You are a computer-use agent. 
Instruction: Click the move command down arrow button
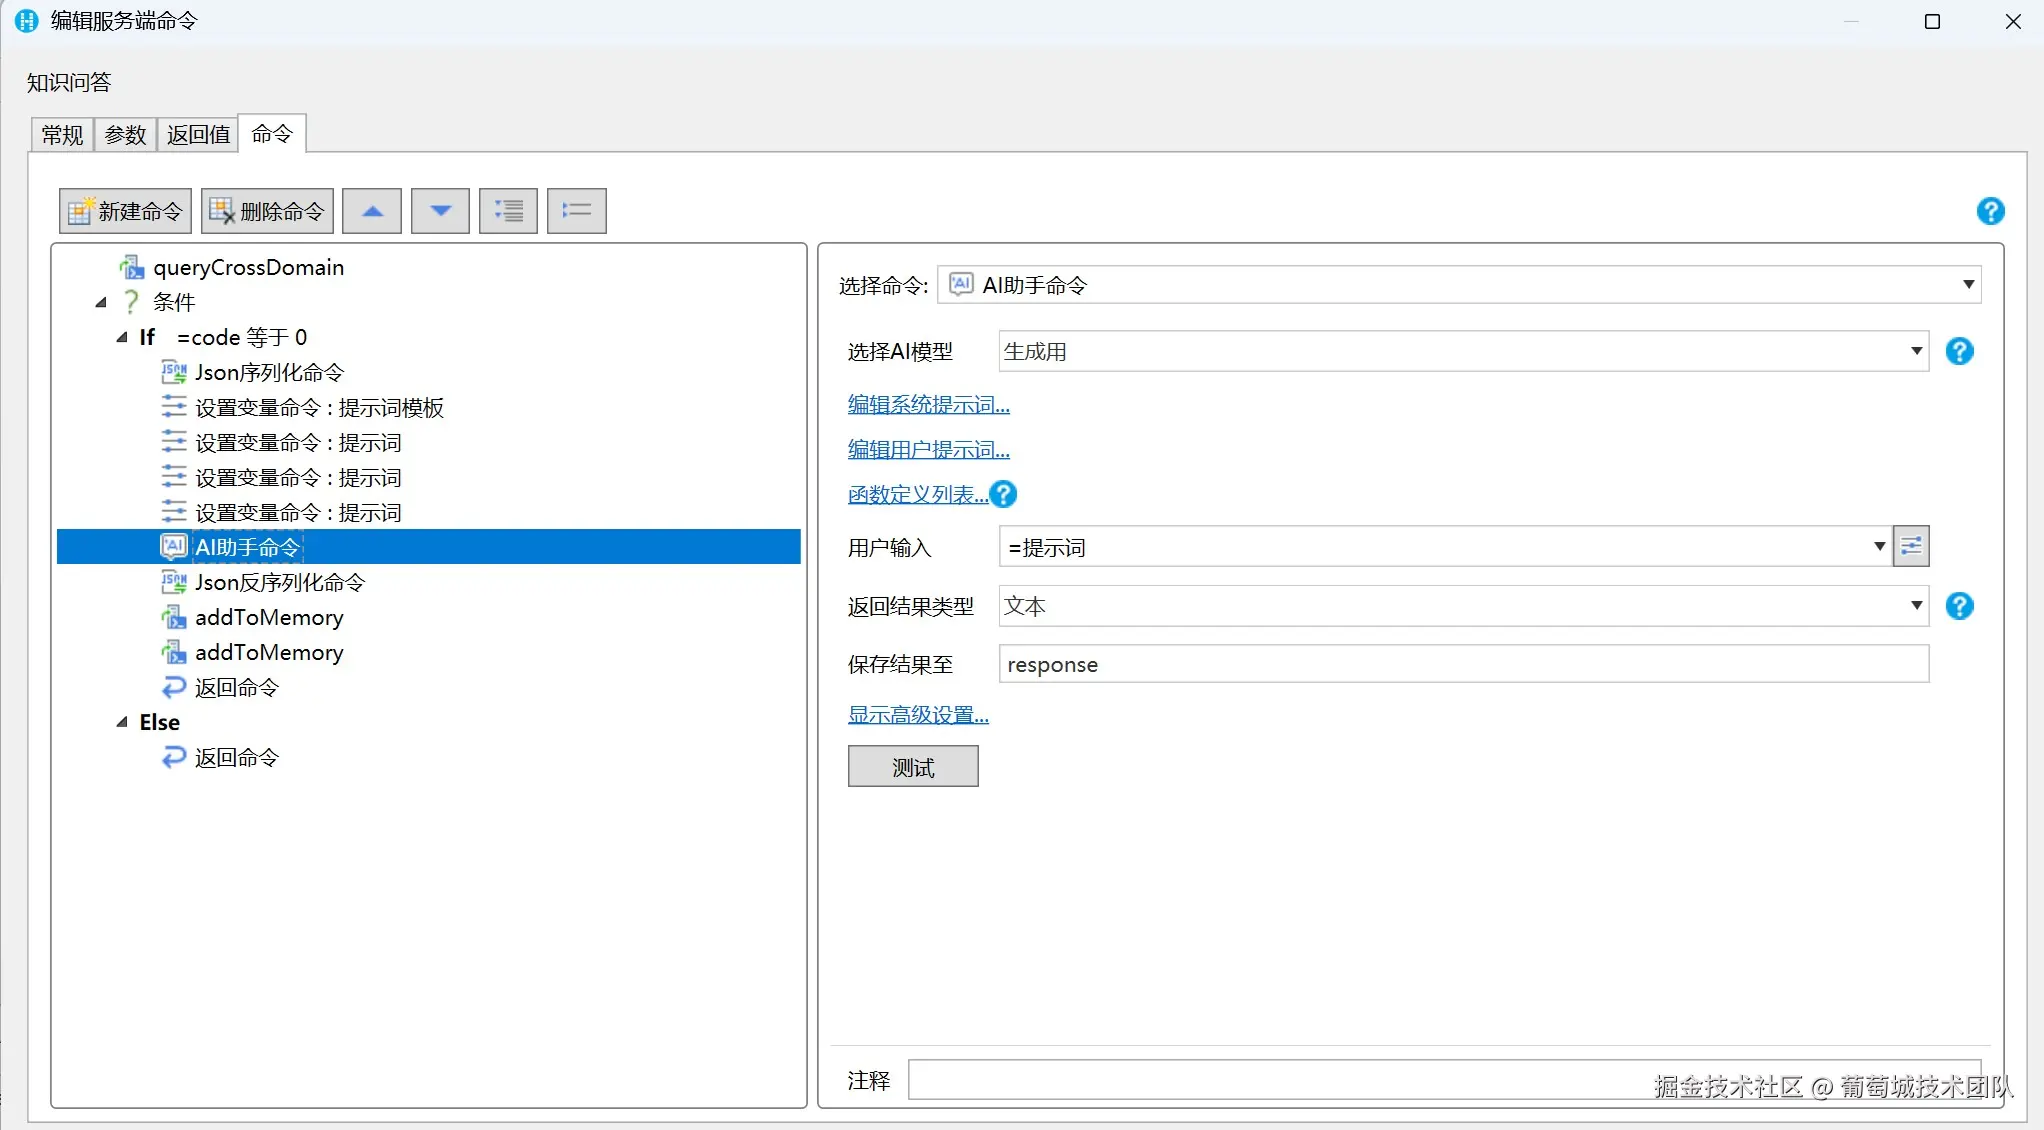pyautogui.click(x=440, y=211)
